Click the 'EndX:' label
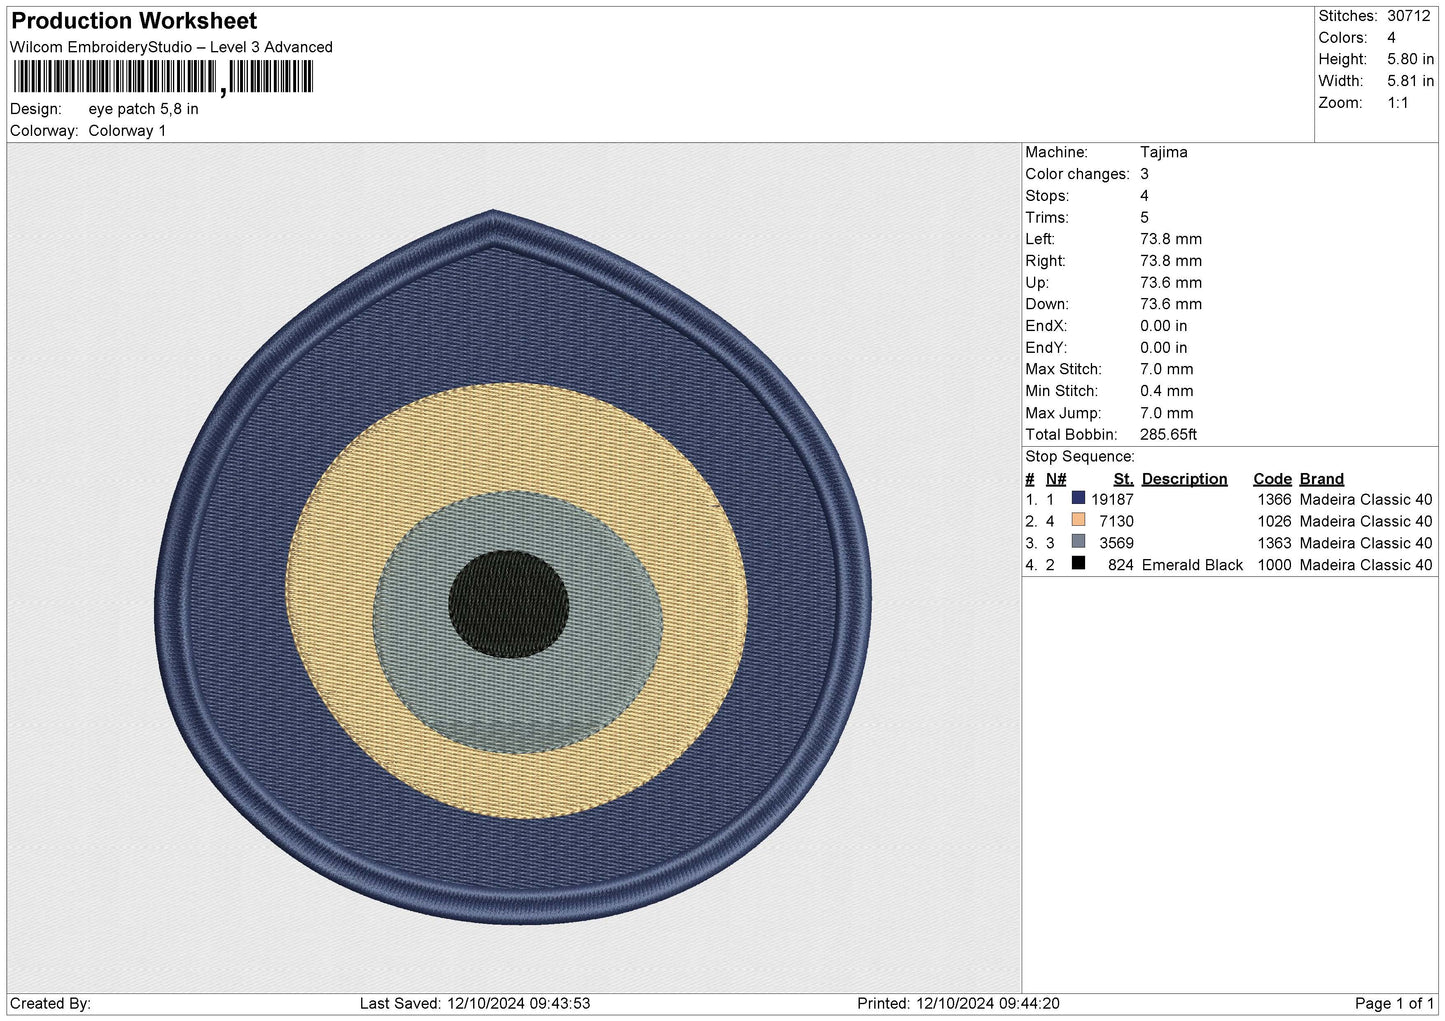Image resolution: width=1445 pixels, height=1021 pixels. click(x=1046, y=326)
